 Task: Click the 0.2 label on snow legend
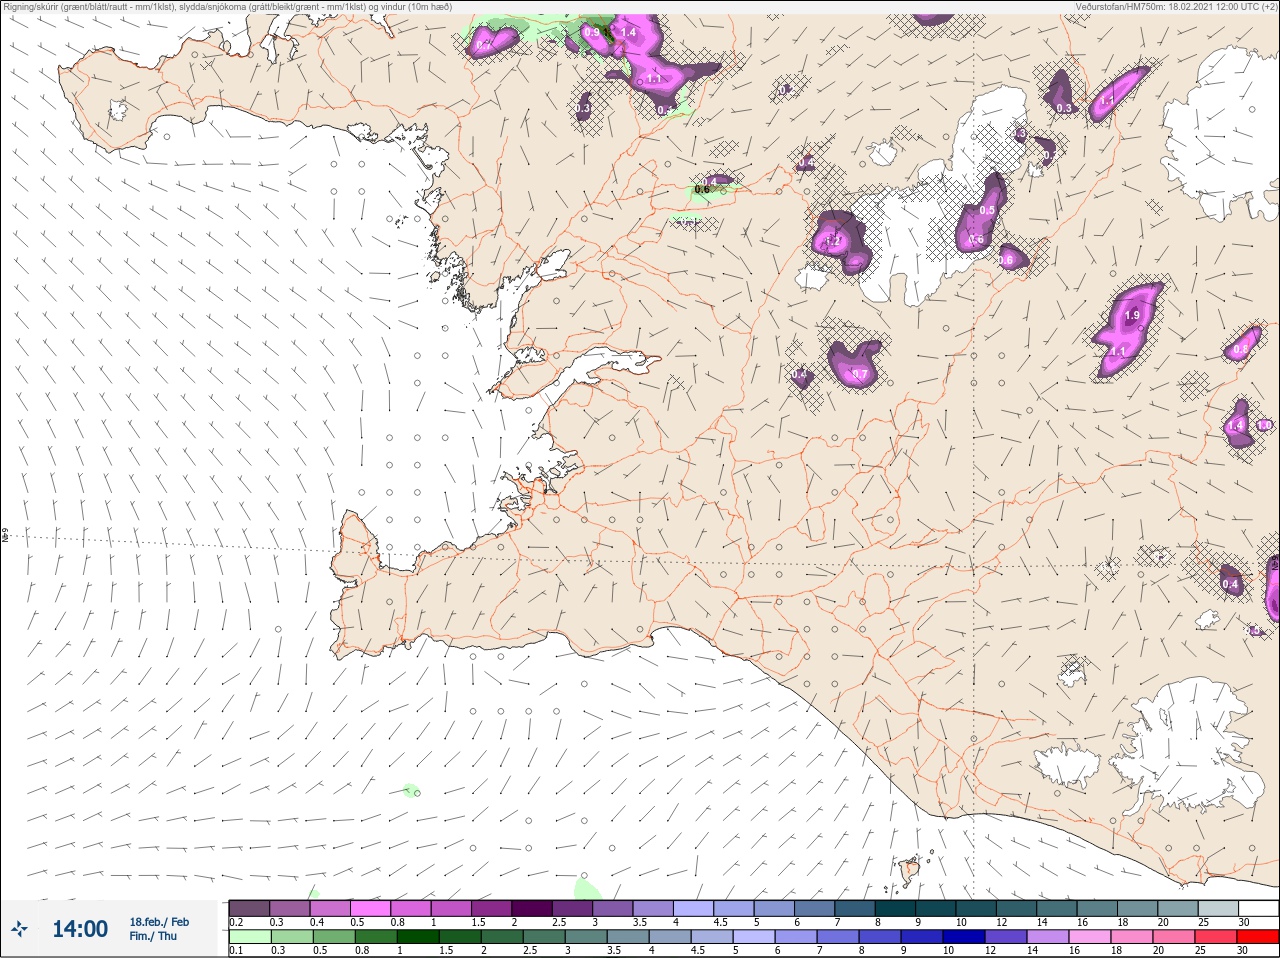[x=236, y=922]
